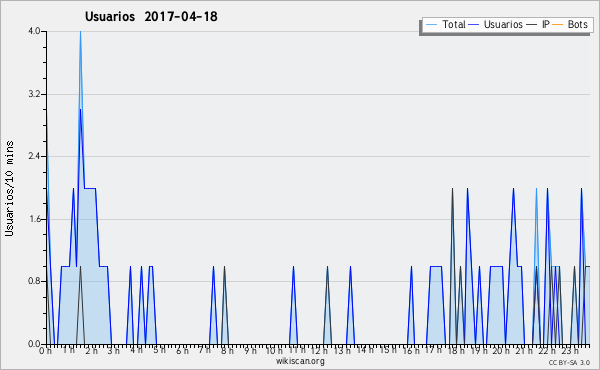Click the x-axis label '7 h'
The width and height of the screenshot is (600, 370).
205,350
